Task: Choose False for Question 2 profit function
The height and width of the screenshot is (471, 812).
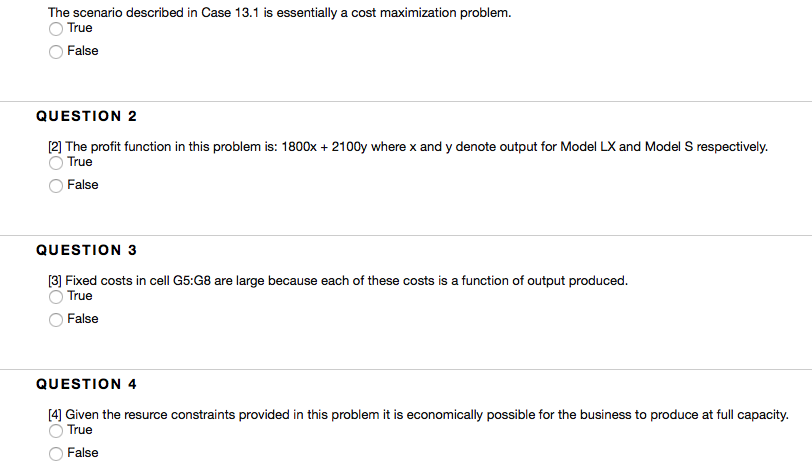Action: tap(56, 186)
